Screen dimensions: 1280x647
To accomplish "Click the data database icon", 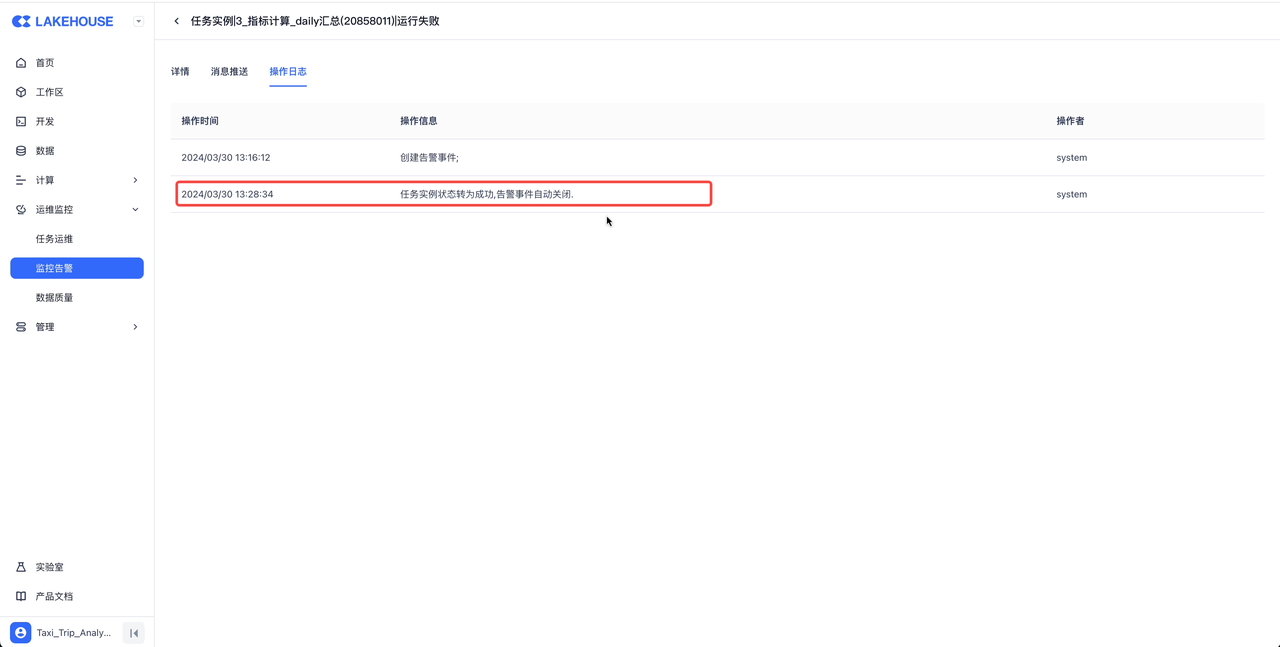I will tap(21, 151).
